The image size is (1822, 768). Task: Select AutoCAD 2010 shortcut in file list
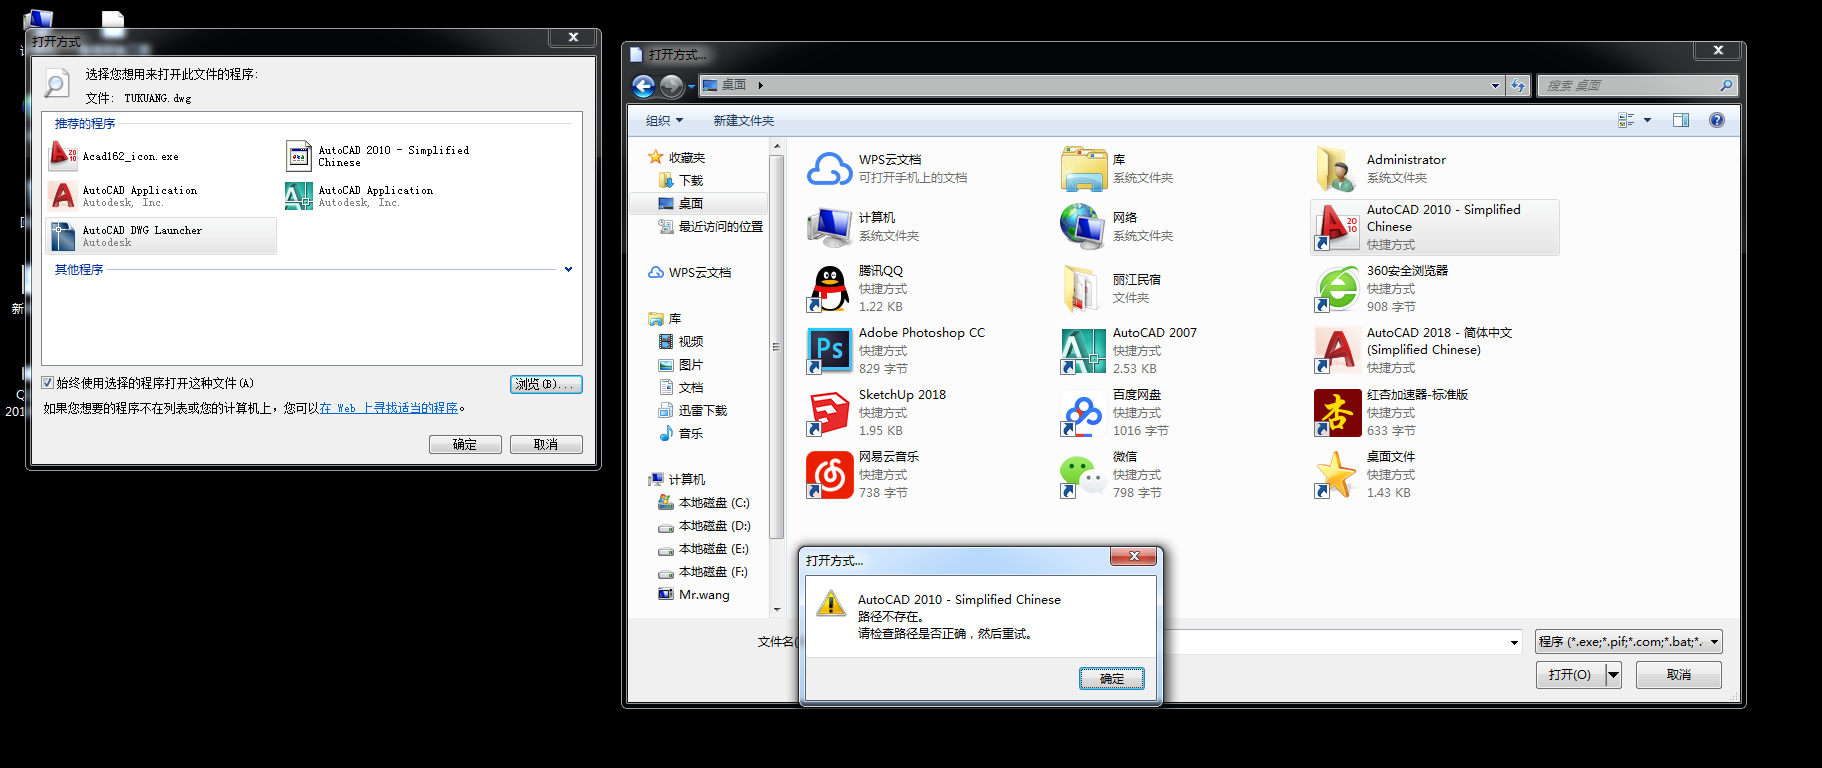point(1434,227)
